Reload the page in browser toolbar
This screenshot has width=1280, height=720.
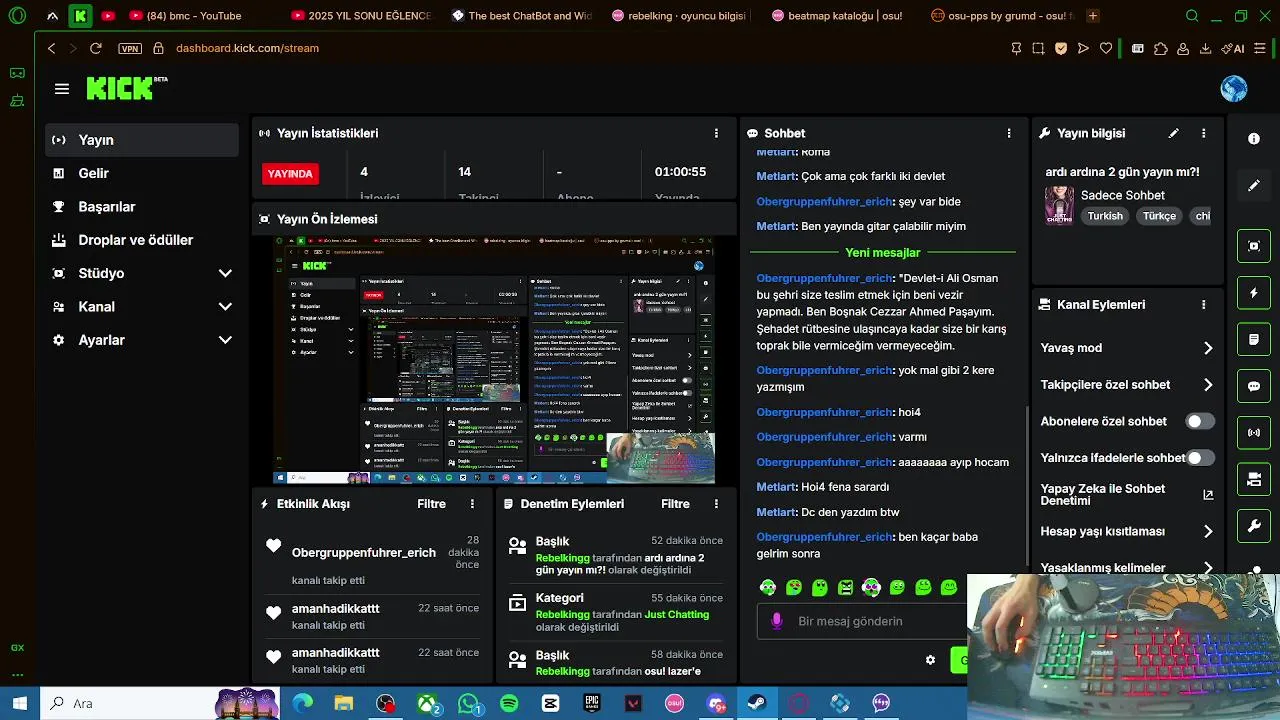(96, 48)
